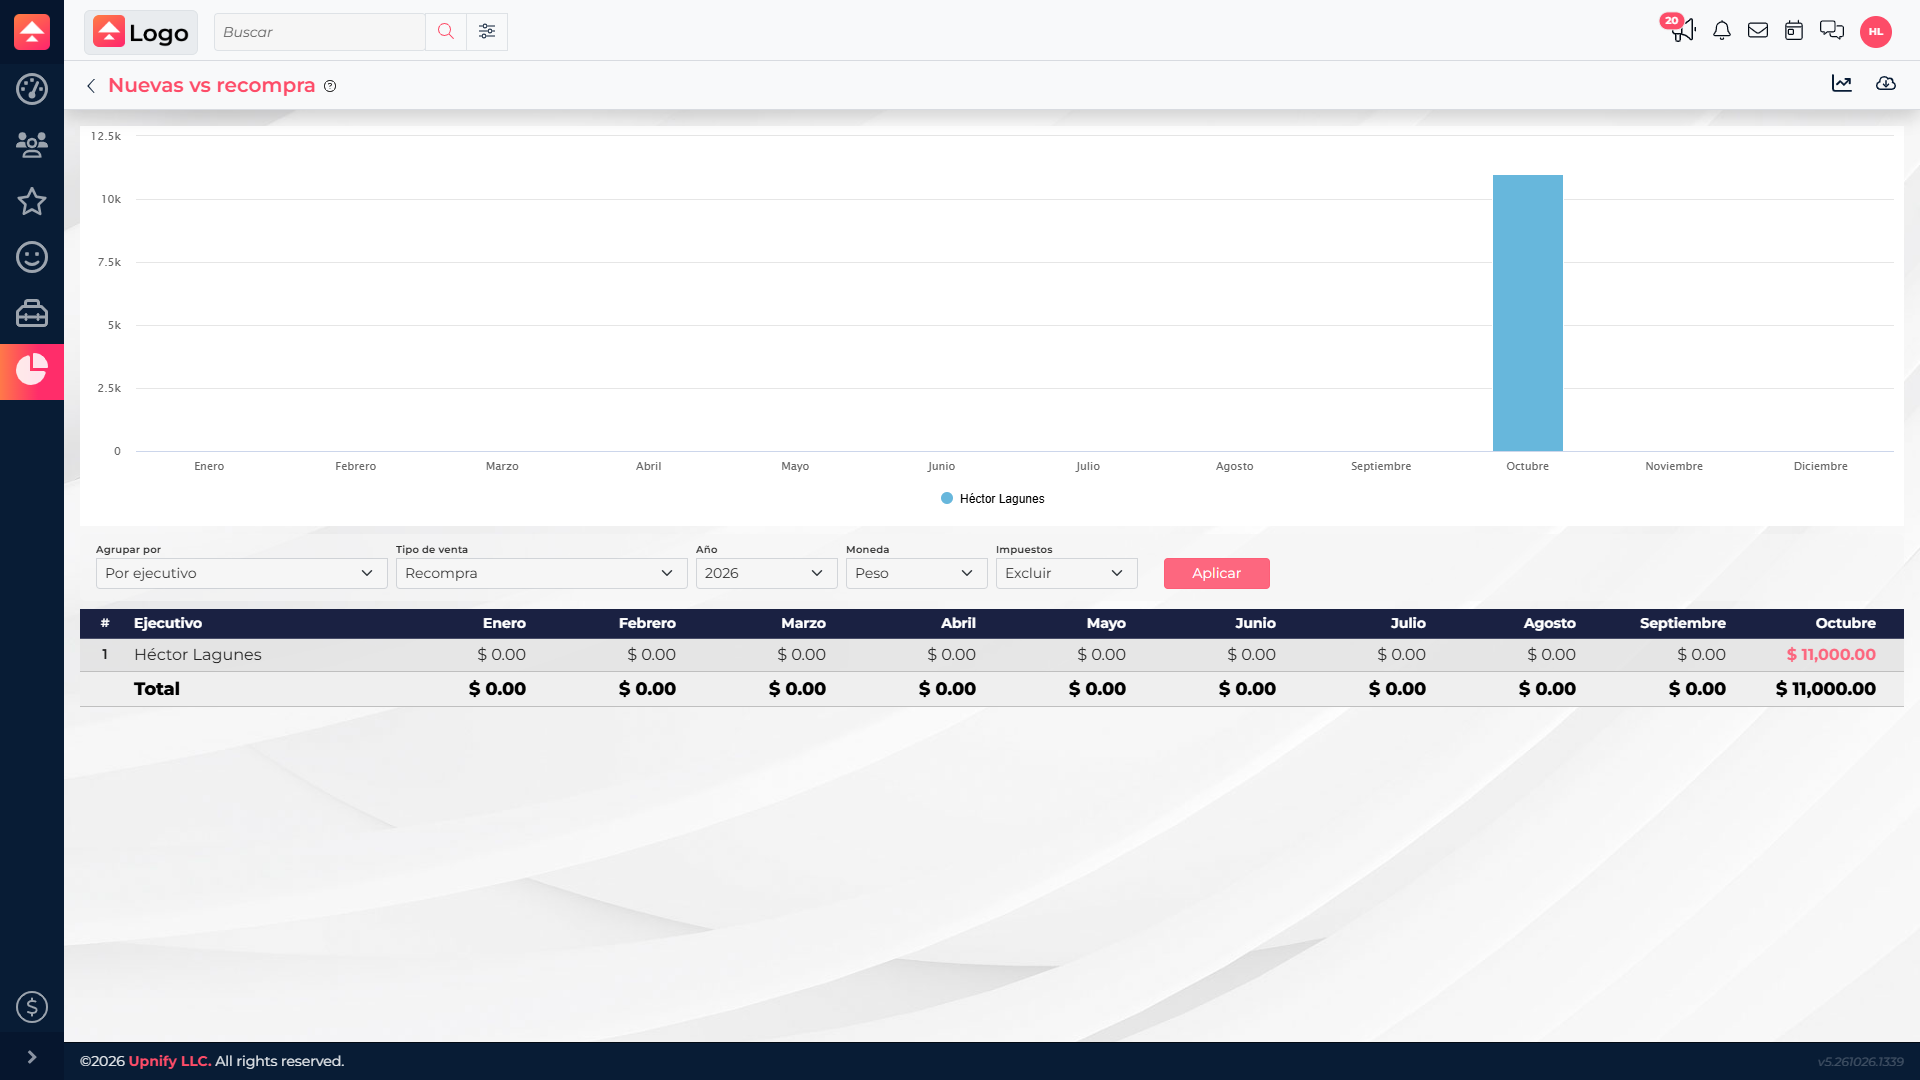This screenshot has height=1080, width=1920.
Task: Open the briefcase toolbox sidebar icon
Action: [x=32, y=313]
